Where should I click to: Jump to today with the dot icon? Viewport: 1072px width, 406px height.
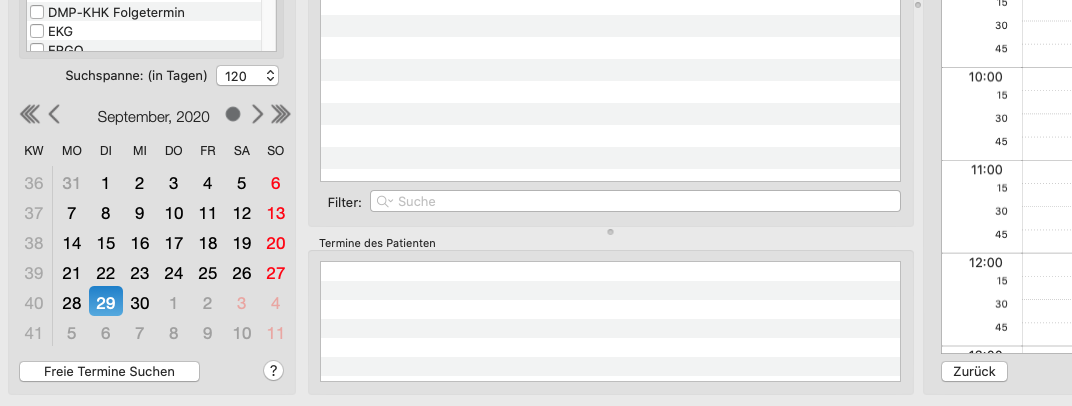click(x=233, y=114)
